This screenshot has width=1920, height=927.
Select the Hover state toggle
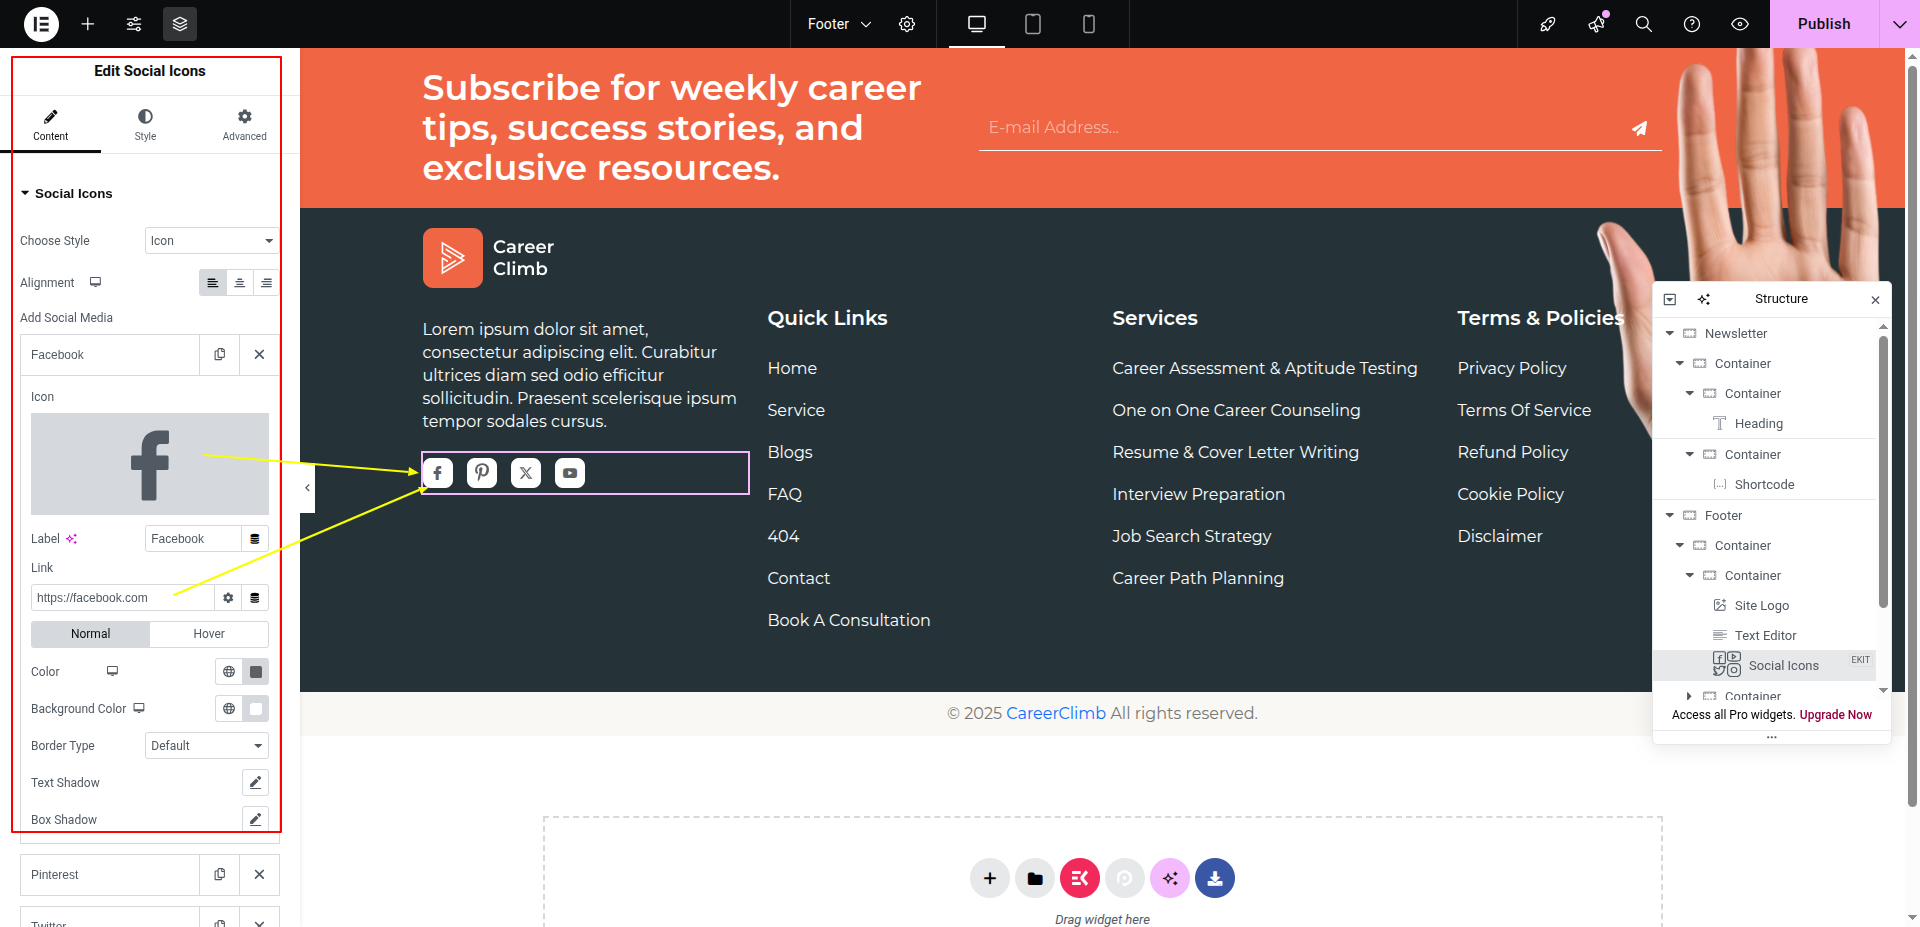(x=209, y=634)
